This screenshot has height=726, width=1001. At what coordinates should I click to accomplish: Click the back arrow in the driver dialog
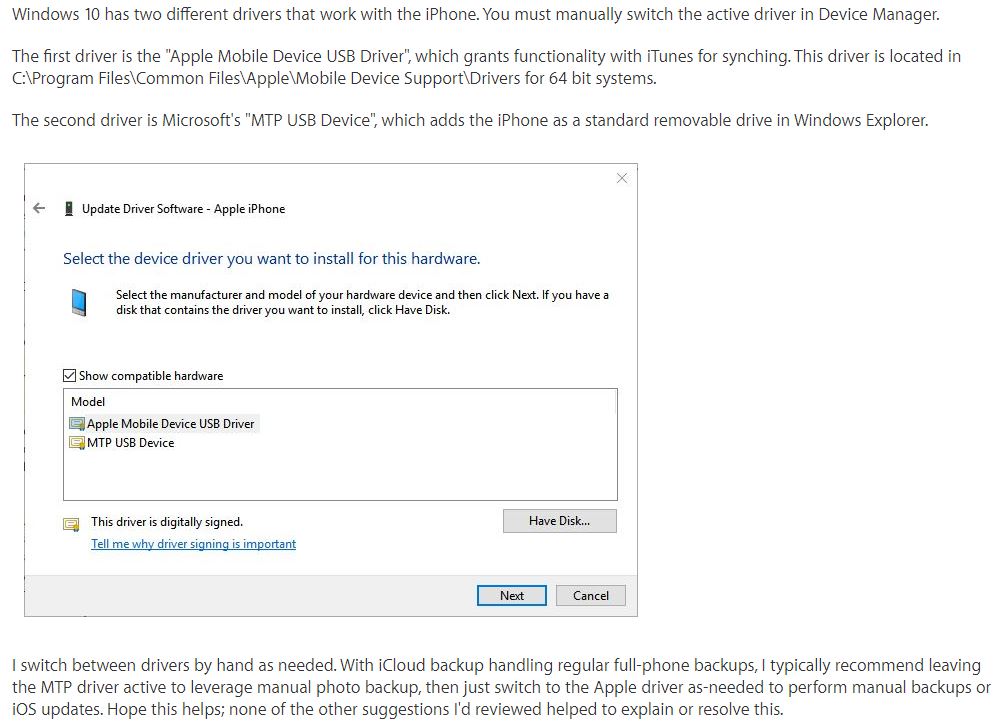[39, 208]
